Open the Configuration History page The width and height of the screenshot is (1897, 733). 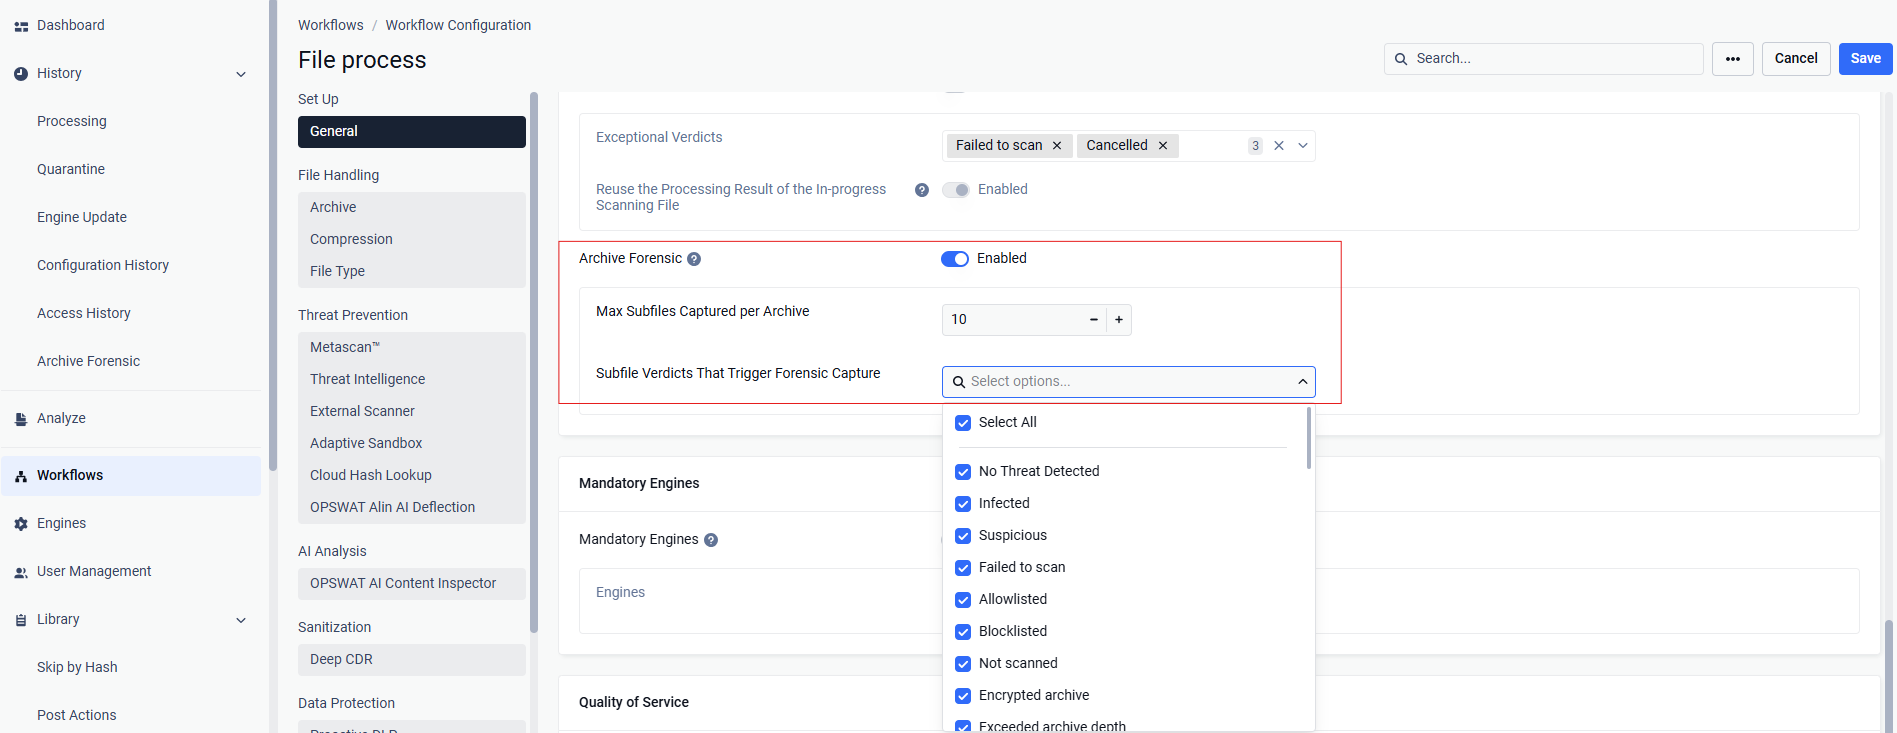pyautogui.click(x=103, y=266)
